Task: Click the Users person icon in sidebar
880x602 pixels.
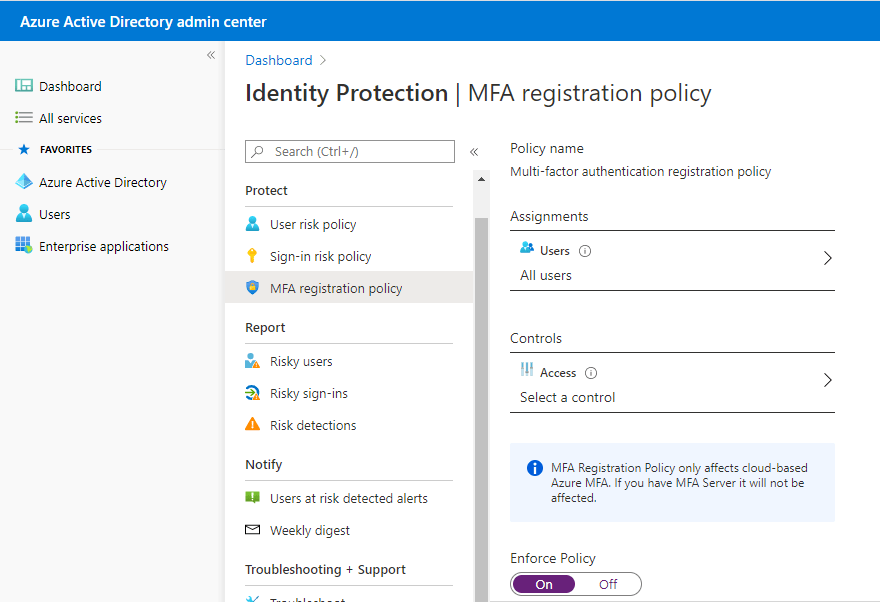Action: (24, 213)
